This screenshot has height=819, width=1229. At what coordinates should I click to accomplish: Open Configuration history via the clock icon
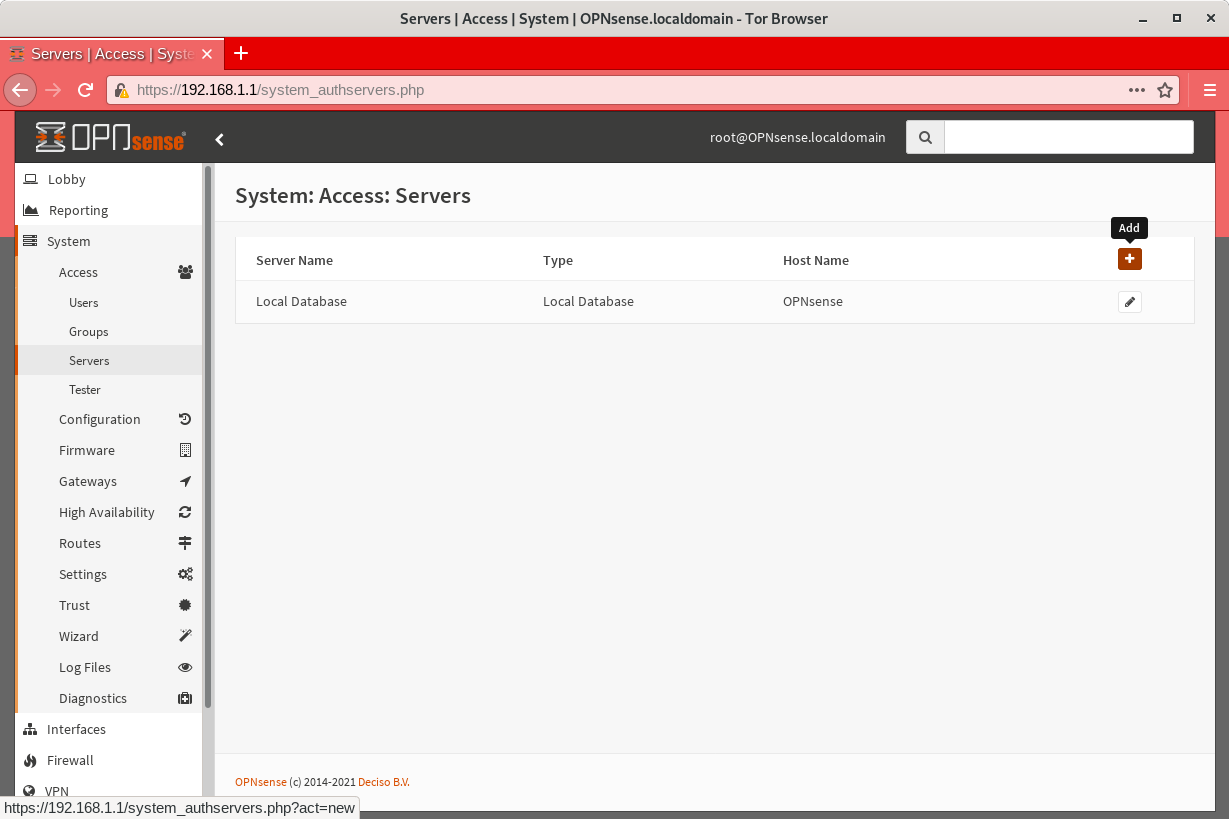click(185, 419)
